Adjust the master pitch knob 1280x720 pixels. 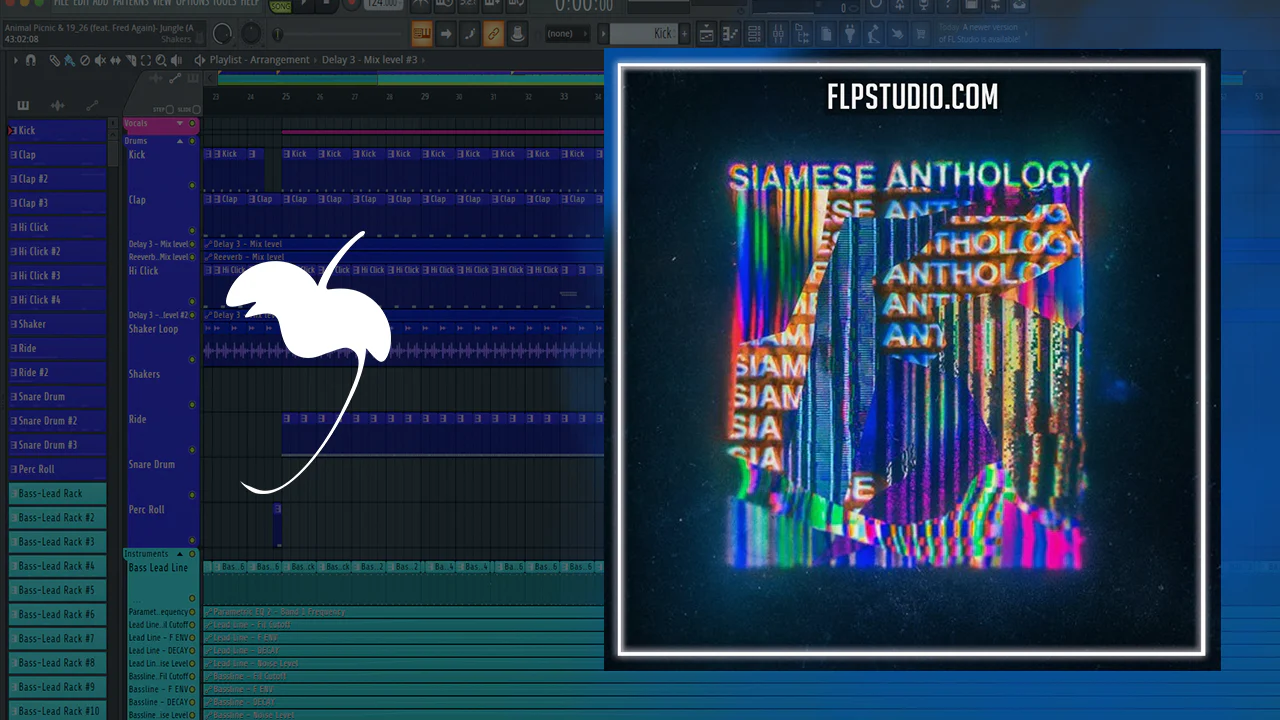250,34
